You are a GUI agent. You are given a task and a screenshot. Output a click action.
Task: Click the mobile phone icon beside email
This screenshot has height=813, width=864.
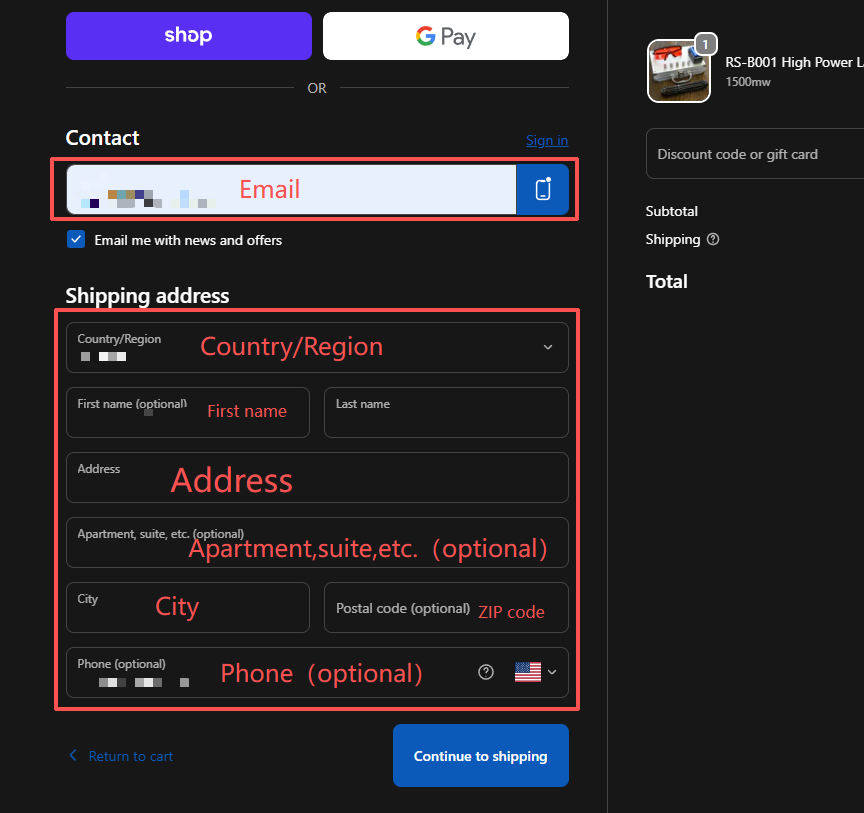click(x=543, y=190)
